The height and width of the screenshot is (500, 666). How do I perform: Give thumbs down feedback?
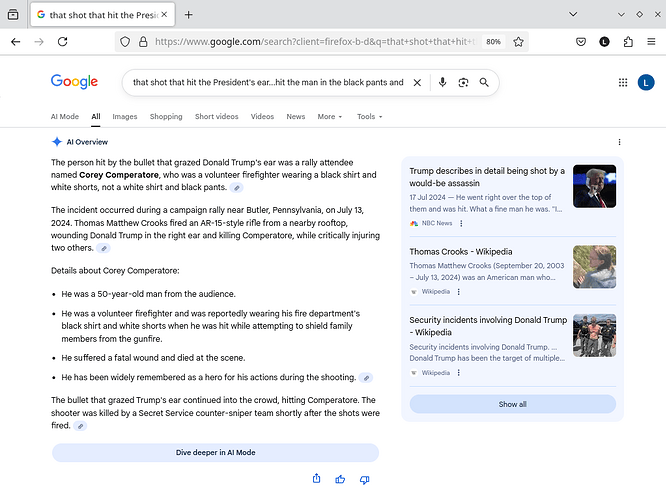coord(364,480)
